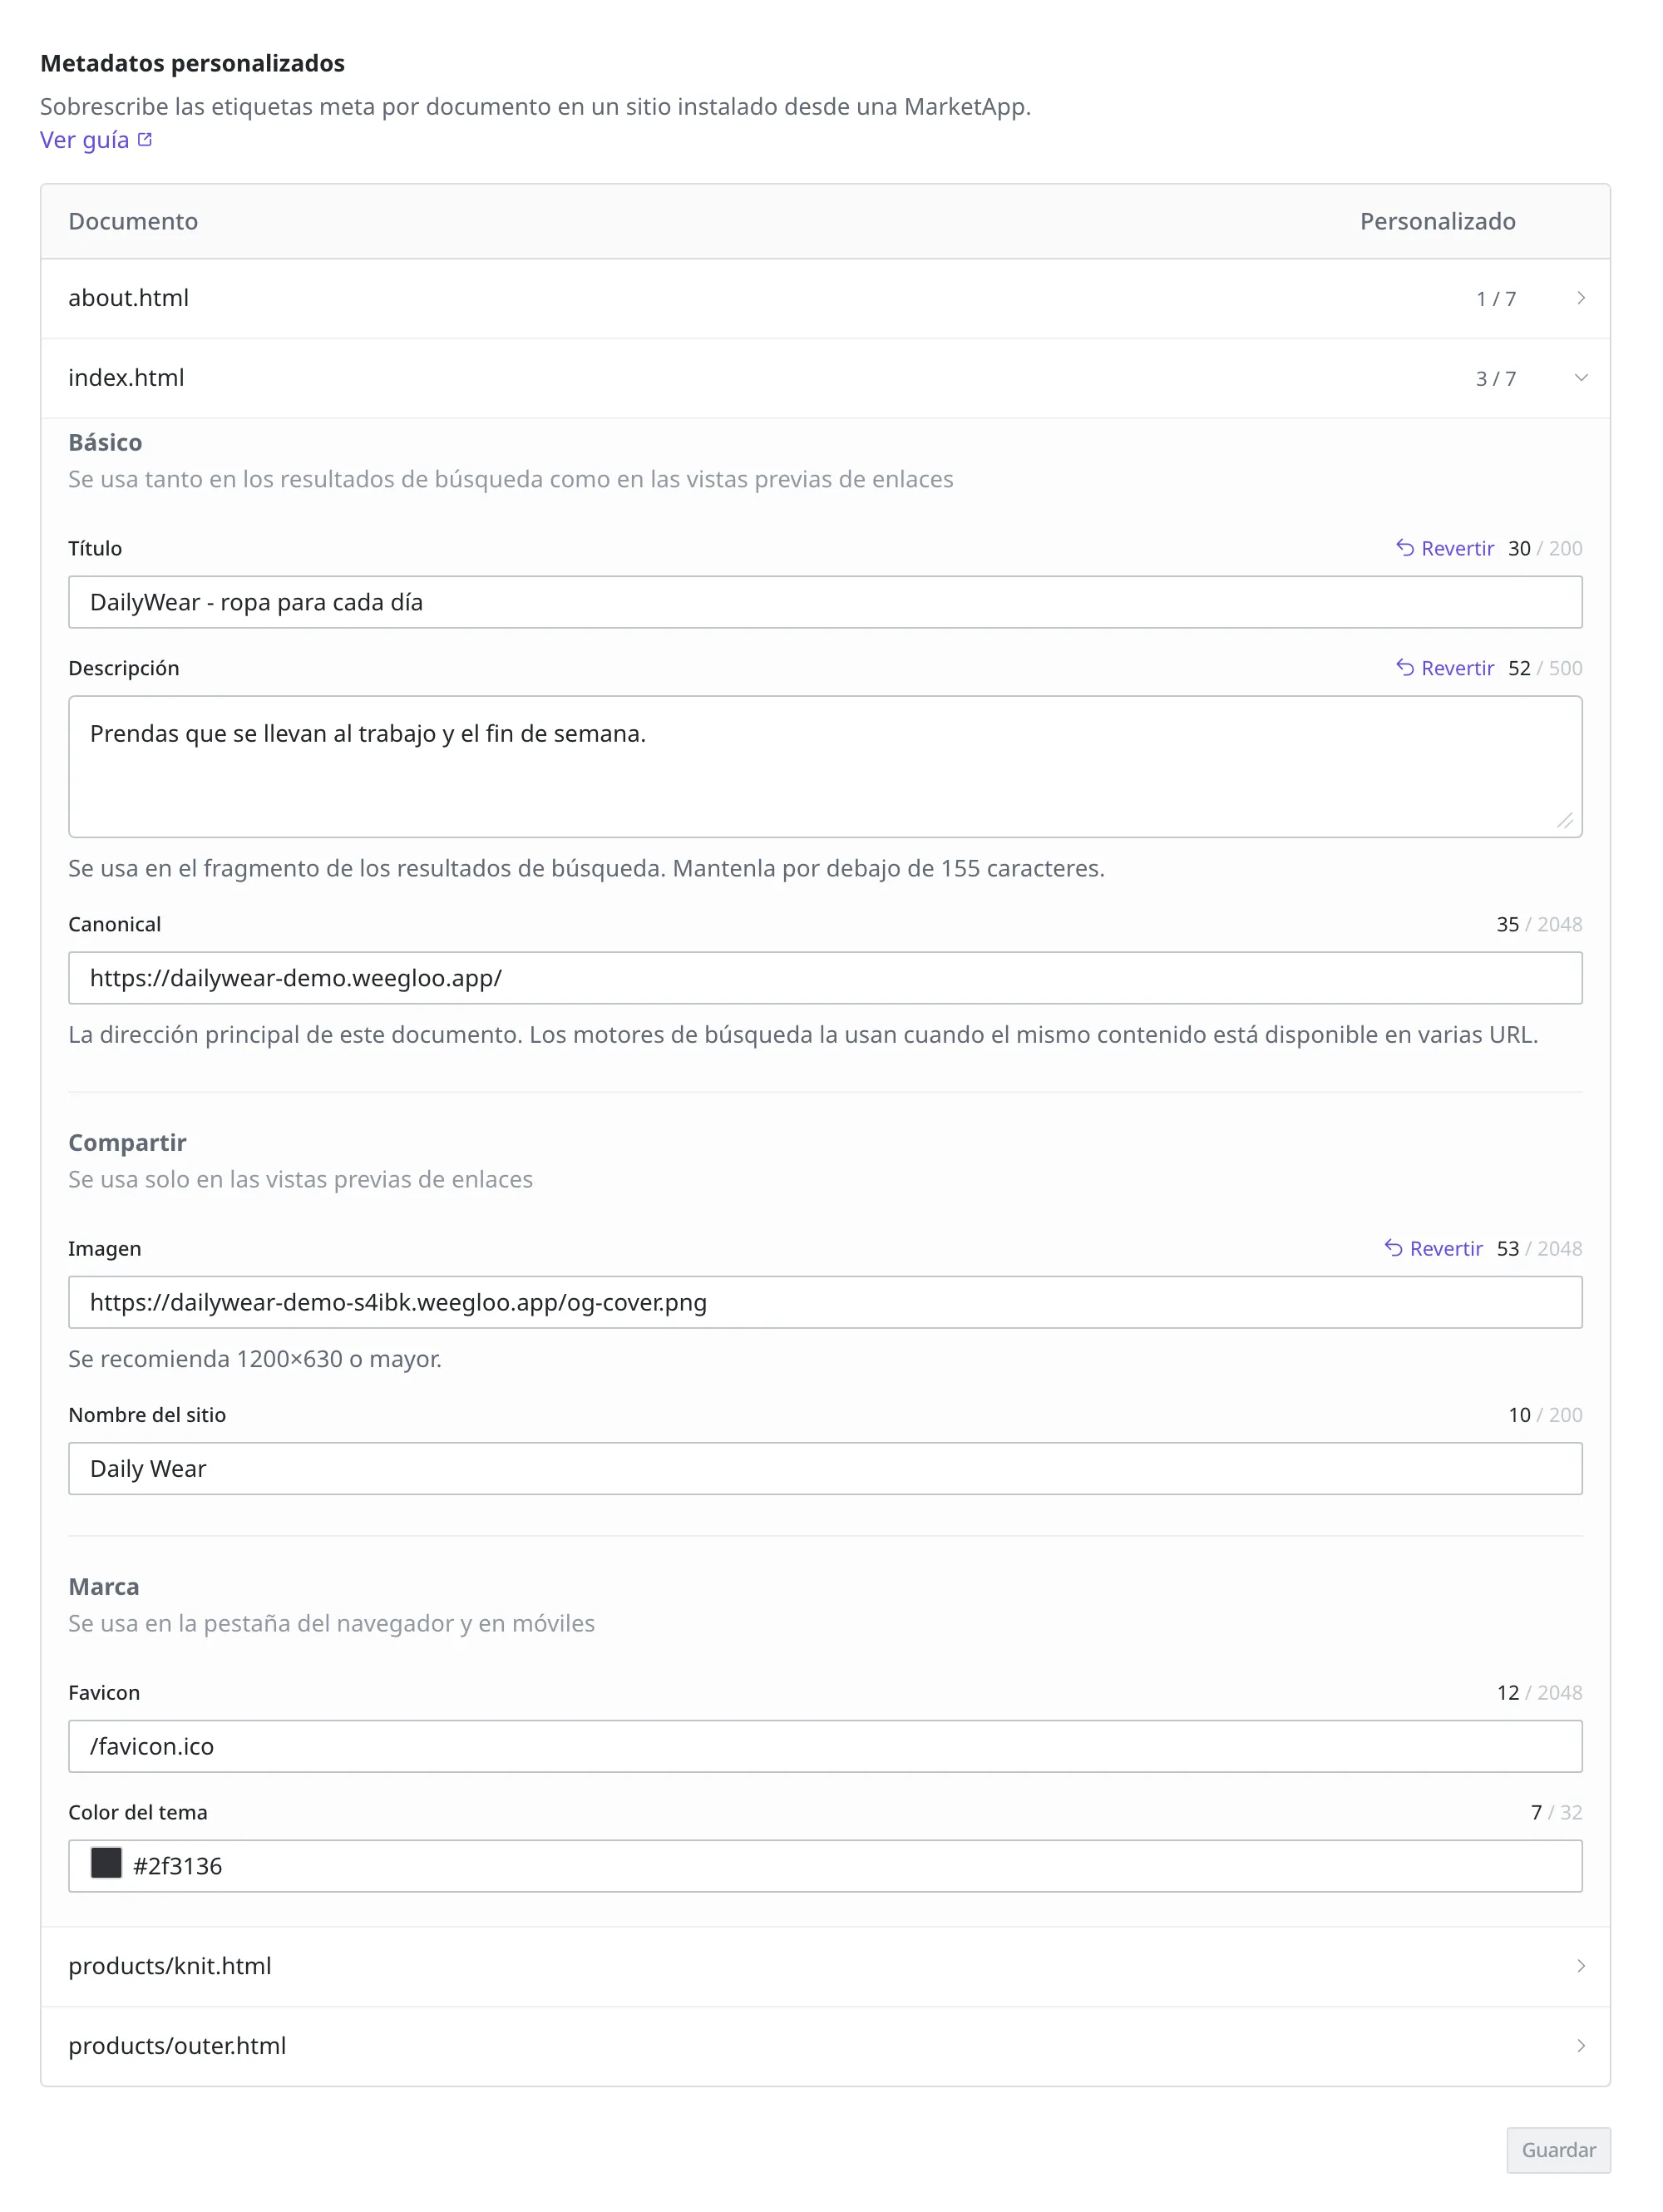Focus the Canonical URL field

[x=825, y=978]
